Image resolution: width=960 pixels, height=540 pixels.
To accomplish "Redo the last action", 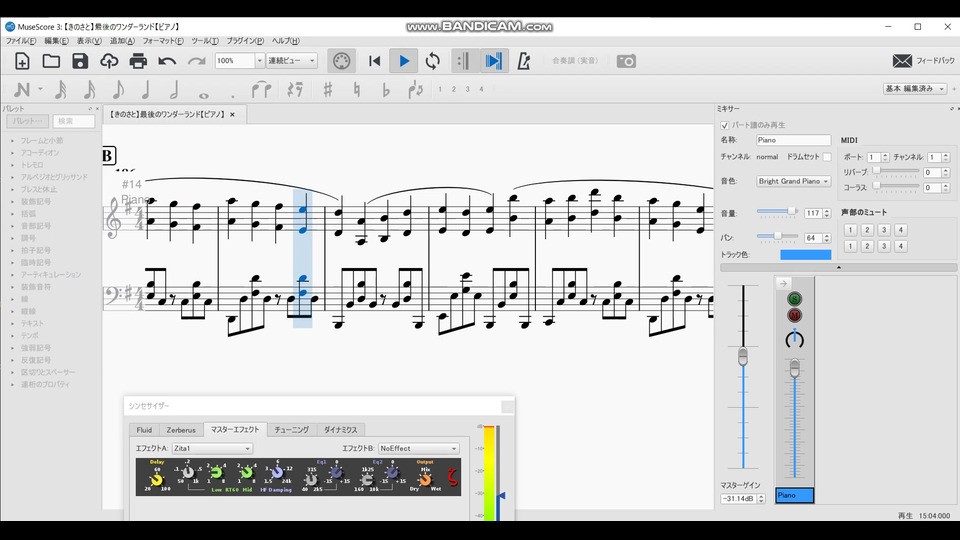I will click(197, 61).
